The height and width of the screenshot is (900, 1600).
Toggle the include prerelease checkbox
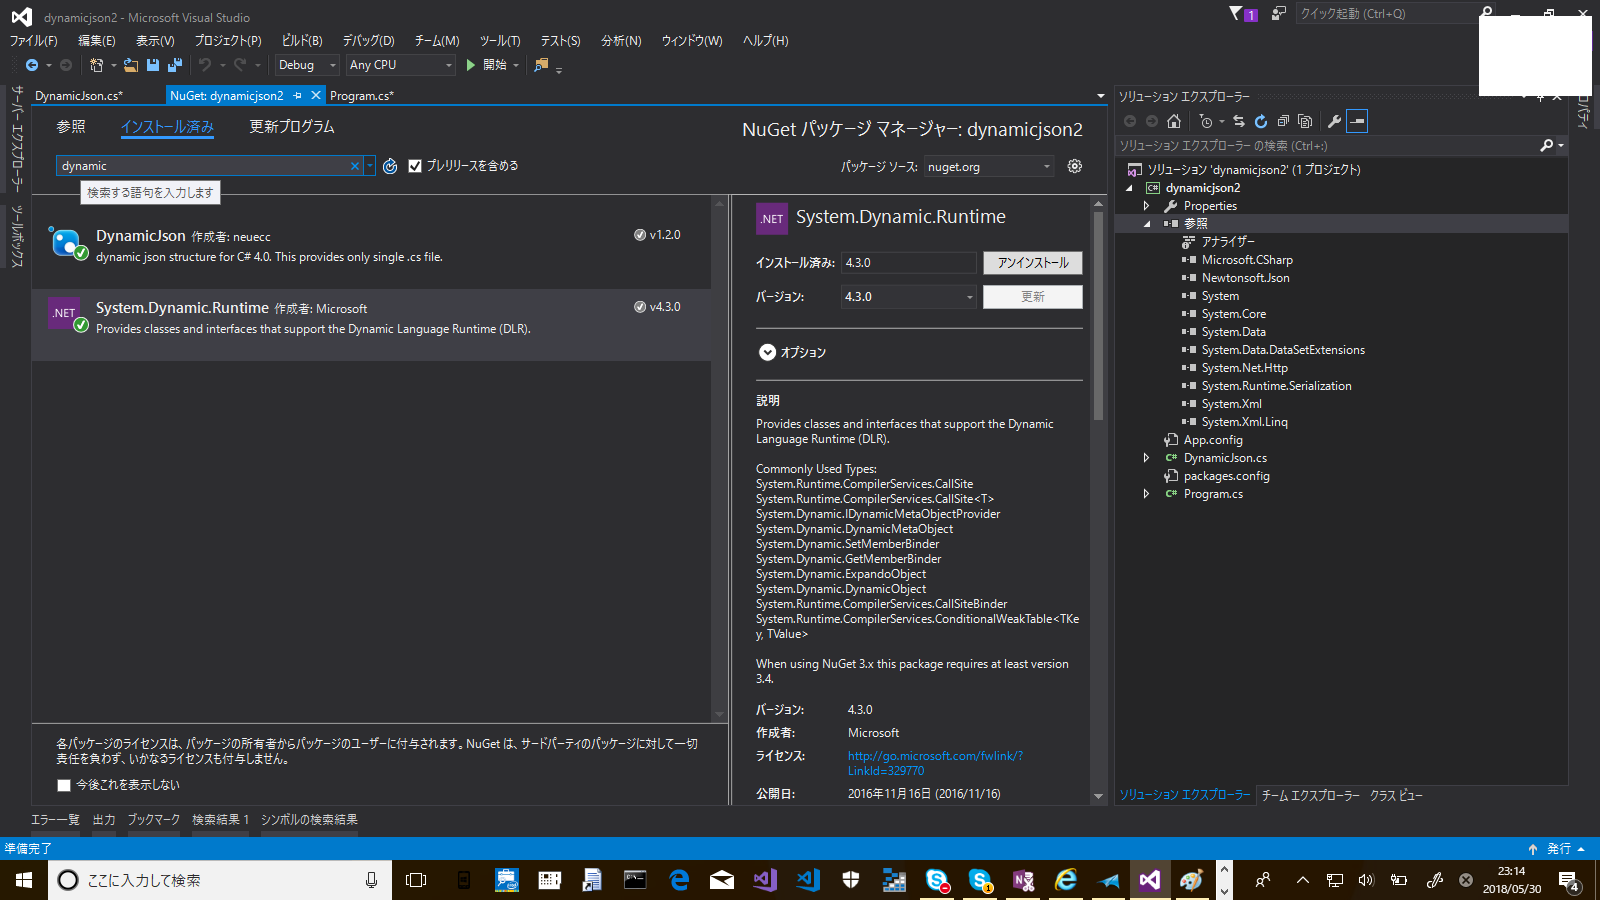click(x=415, y=166)
